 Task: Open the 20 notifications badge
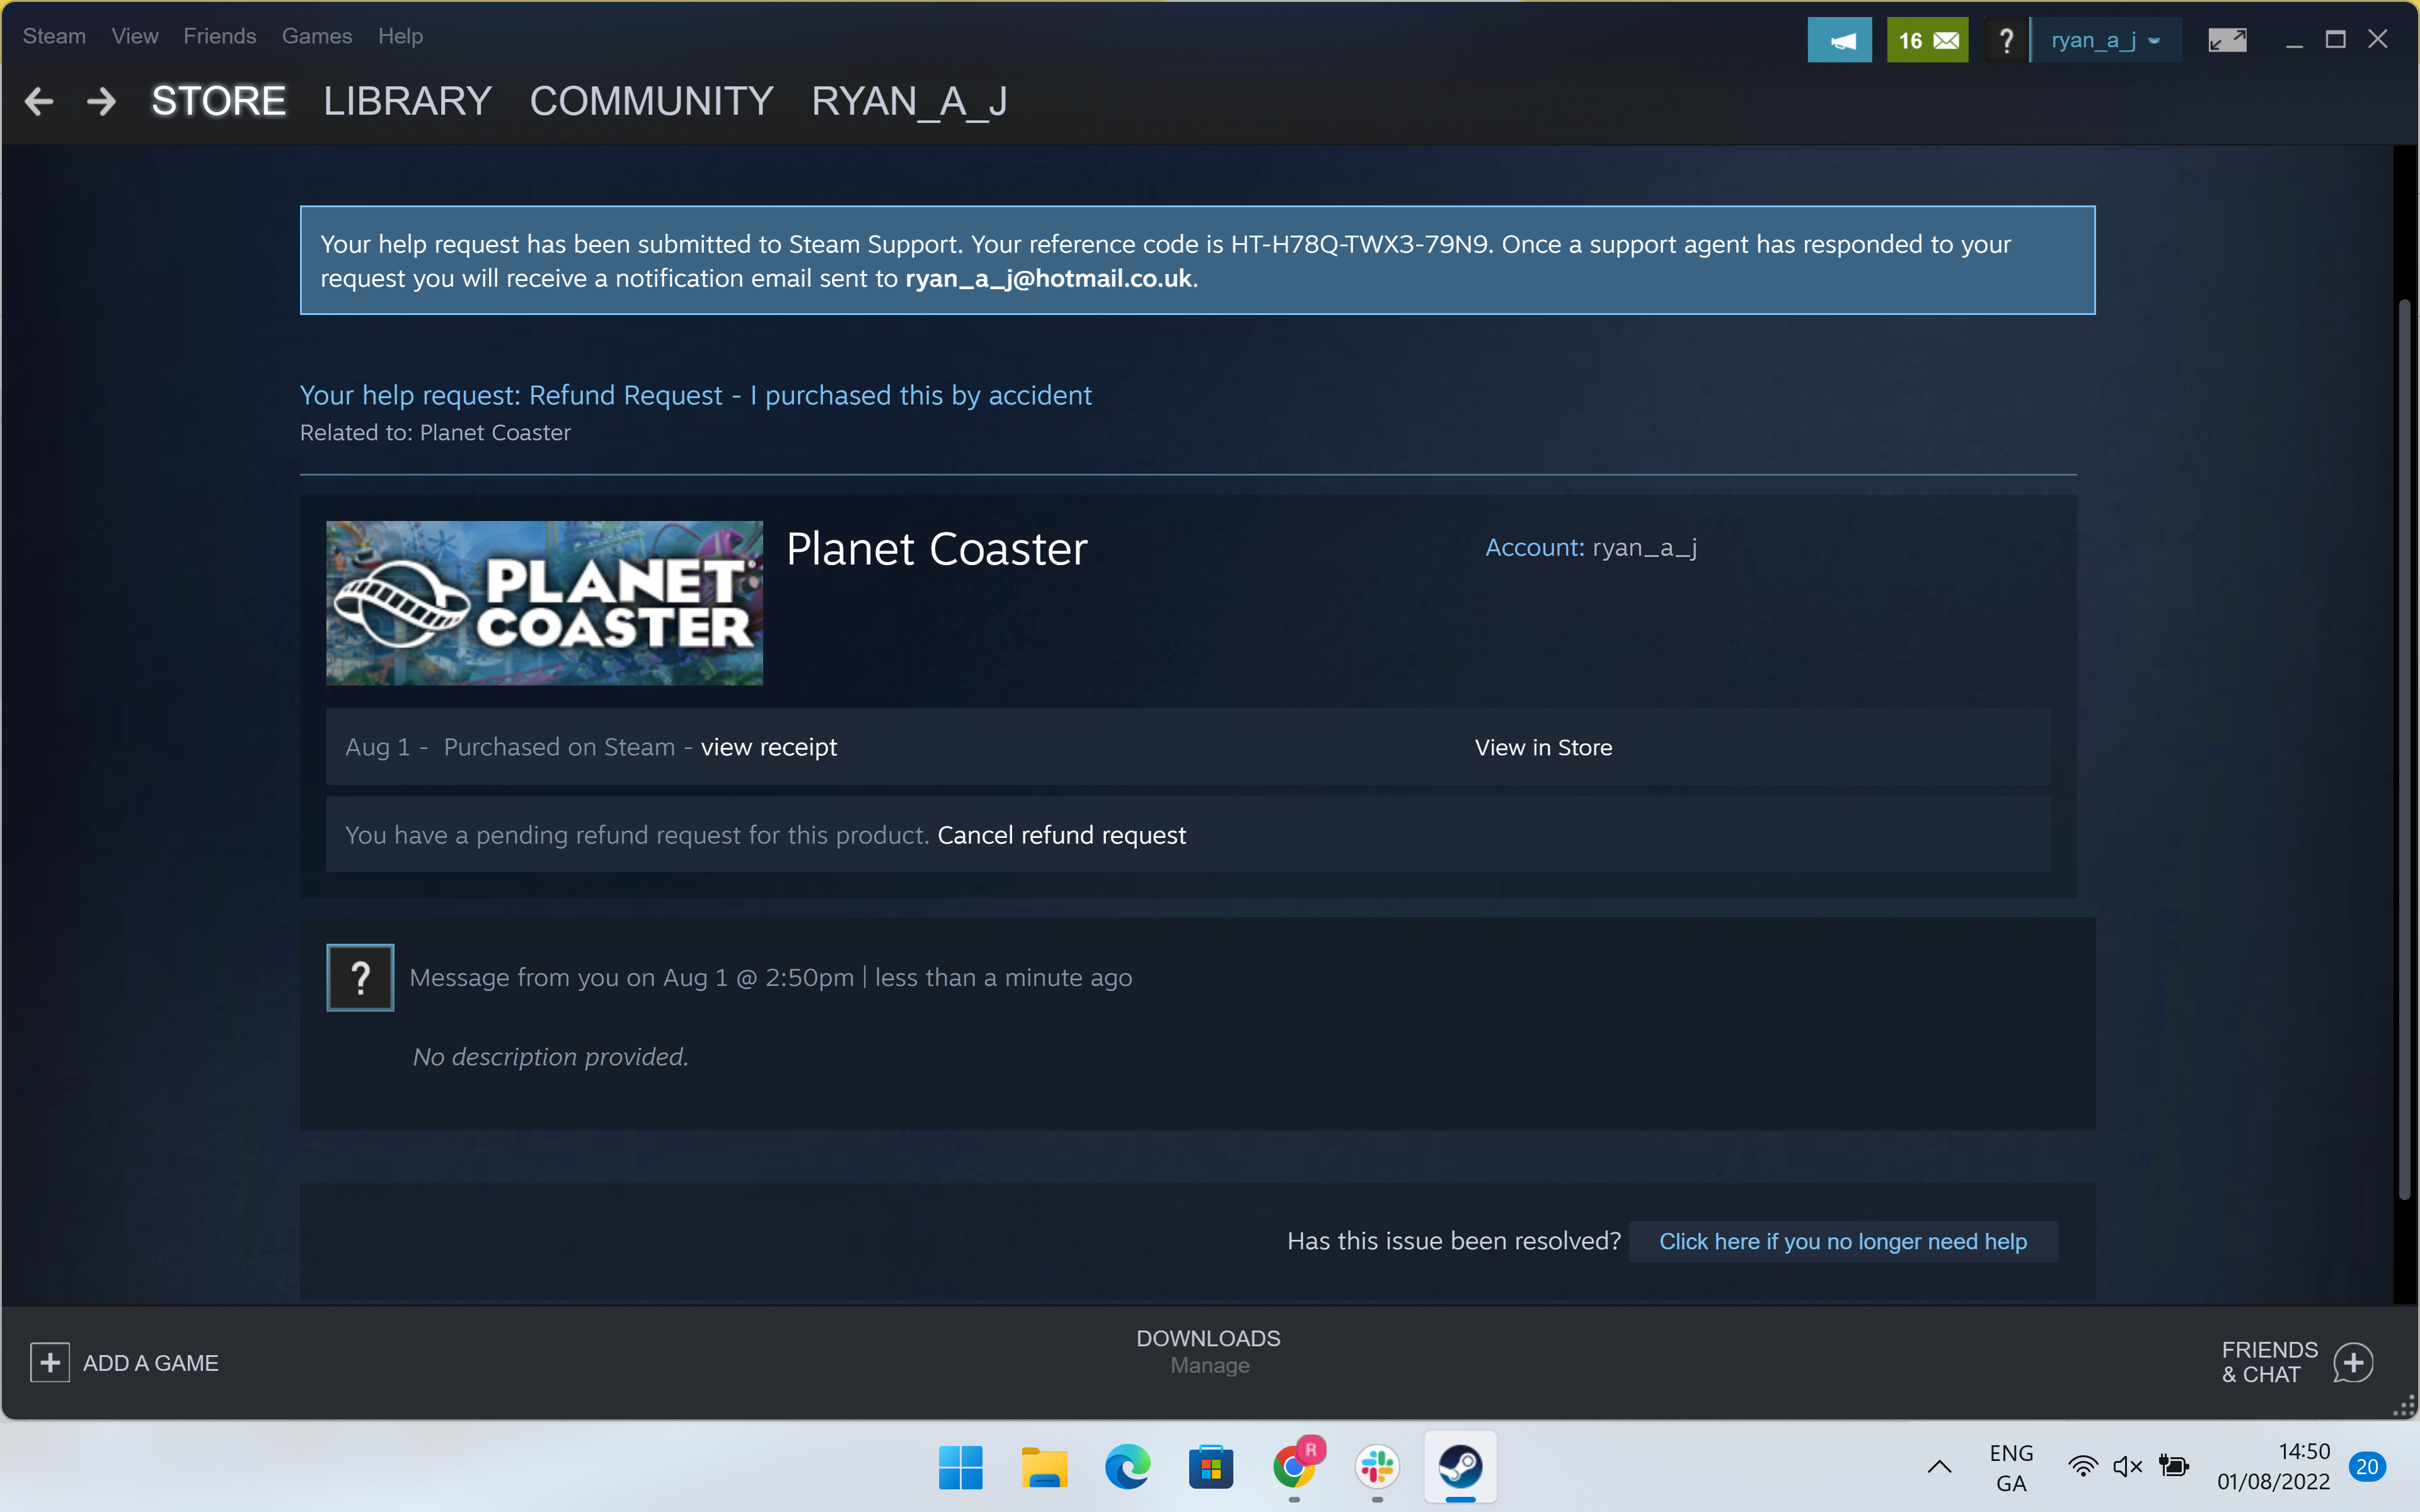coord(2366,1467)
